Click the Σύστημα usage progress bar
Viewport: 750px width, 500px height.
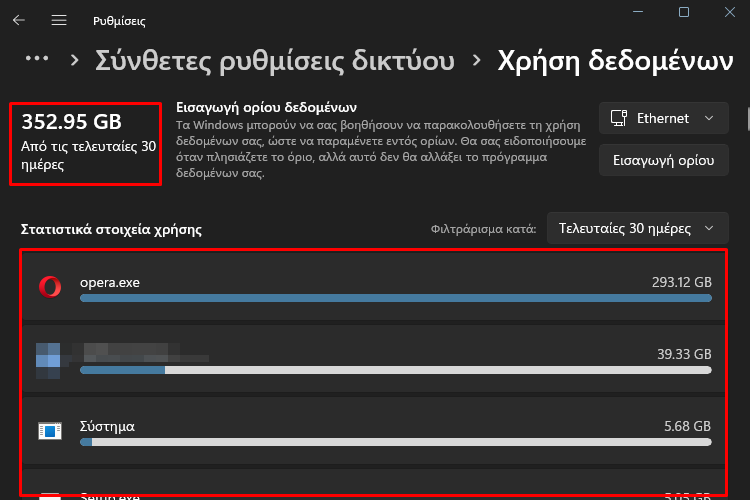coord(396,442)
